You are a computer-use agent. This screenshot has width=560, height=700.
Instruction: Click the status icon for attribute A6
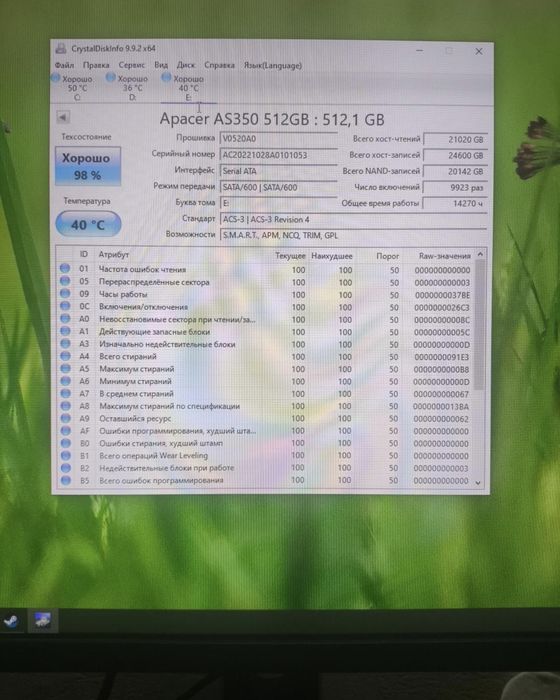(x=65, y=381)
